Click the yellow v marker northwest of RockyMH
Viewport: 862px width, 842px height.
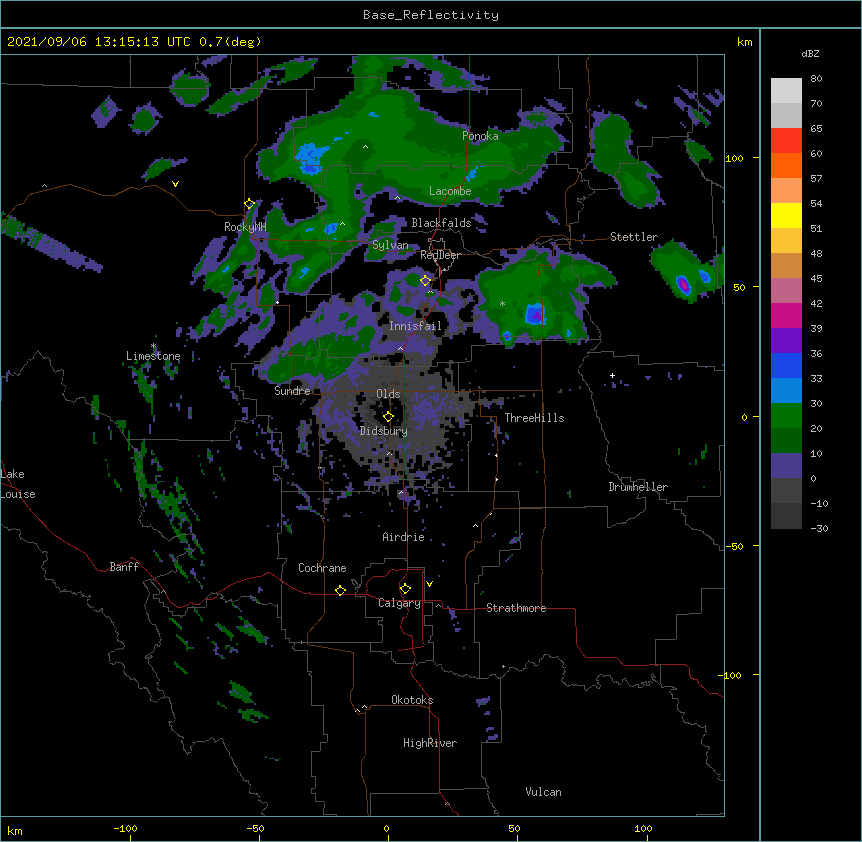pos(175,184)
